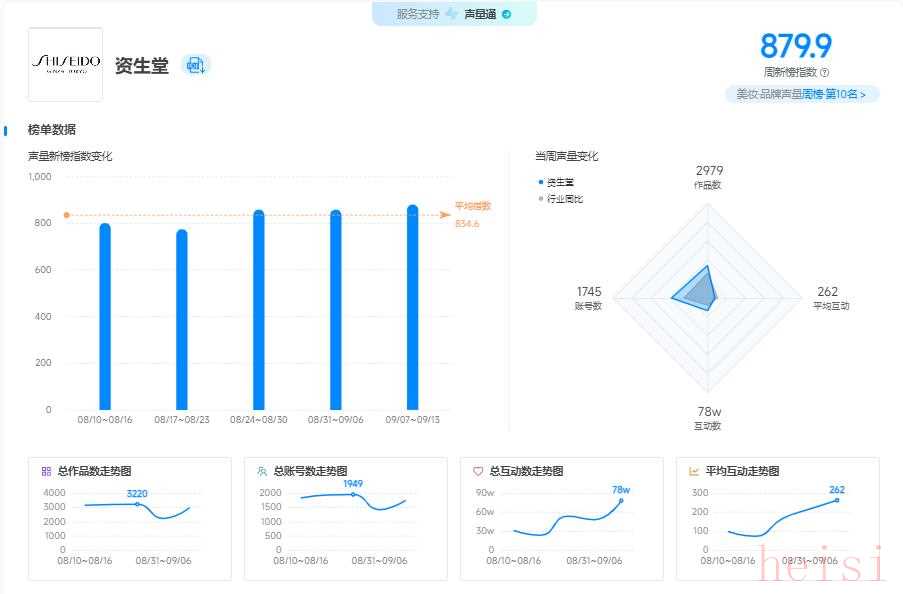
Task: Click the help icon next to 周新榜指数
Action: 824,72
